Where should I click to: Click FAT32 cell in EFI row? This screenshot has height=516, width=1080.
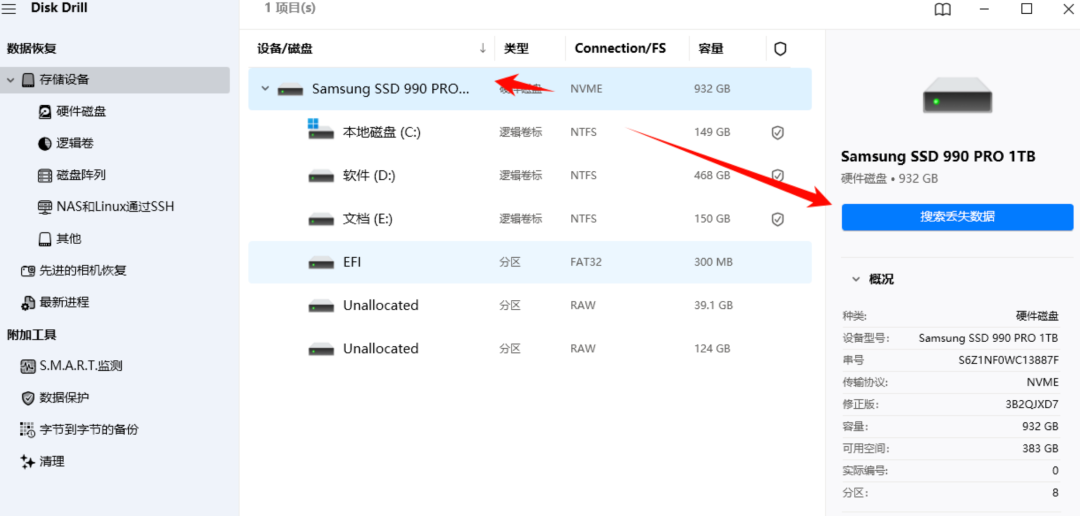coord(586,262)
